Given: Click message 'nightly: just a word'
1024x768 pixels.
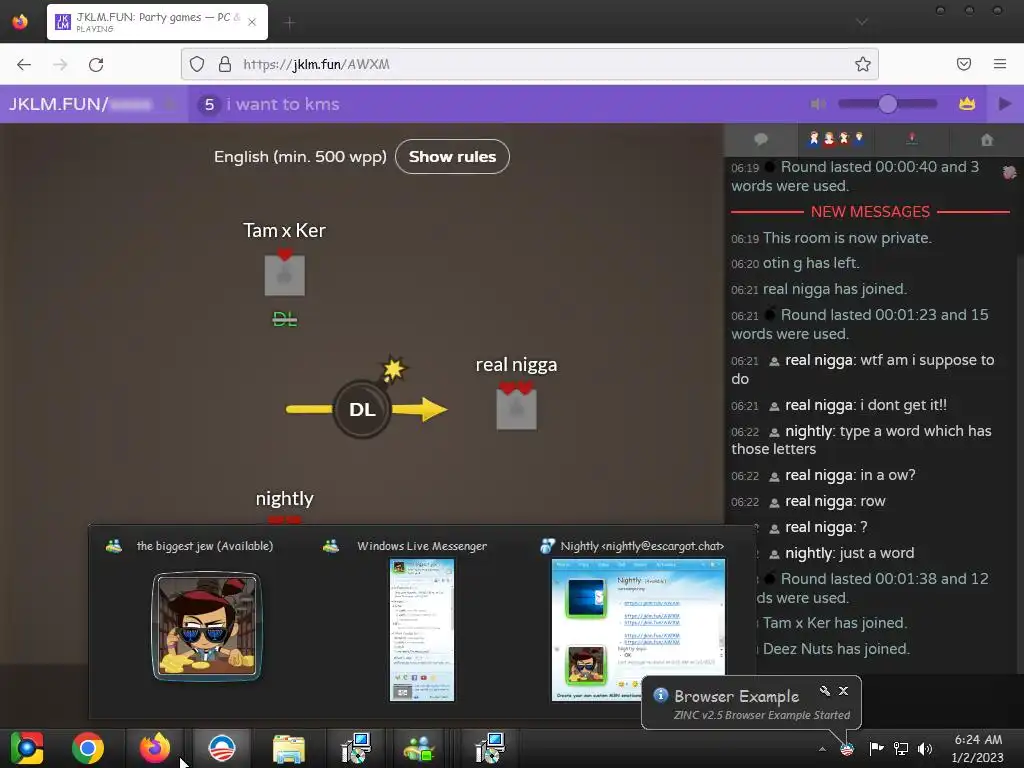Looking at the screenshot, I should point(849,553).
